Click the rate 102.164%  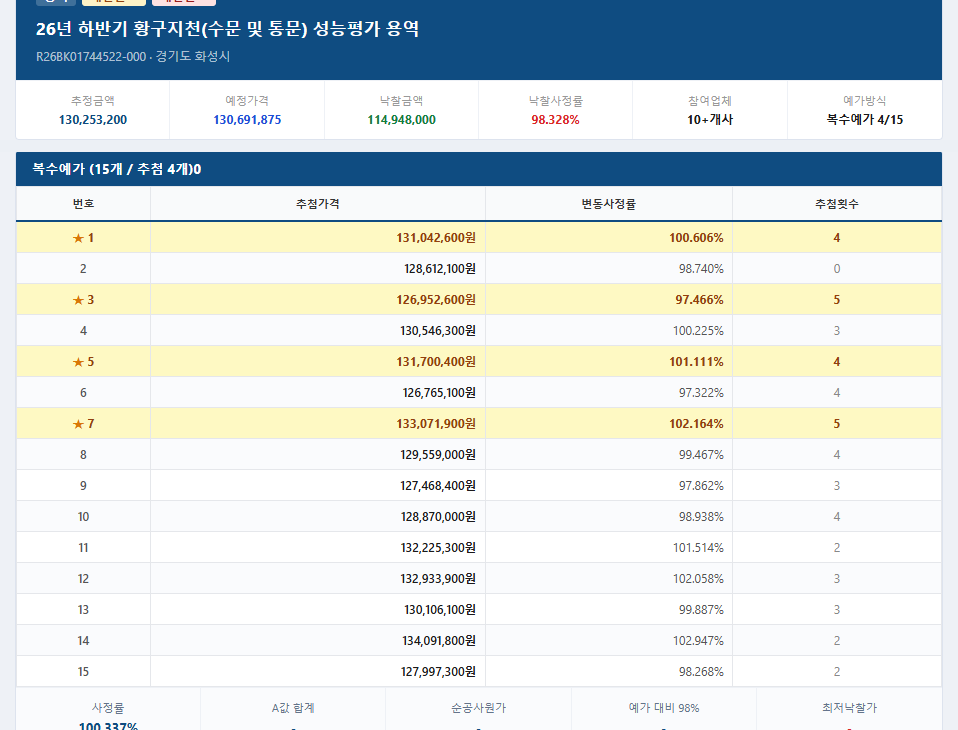697,423
